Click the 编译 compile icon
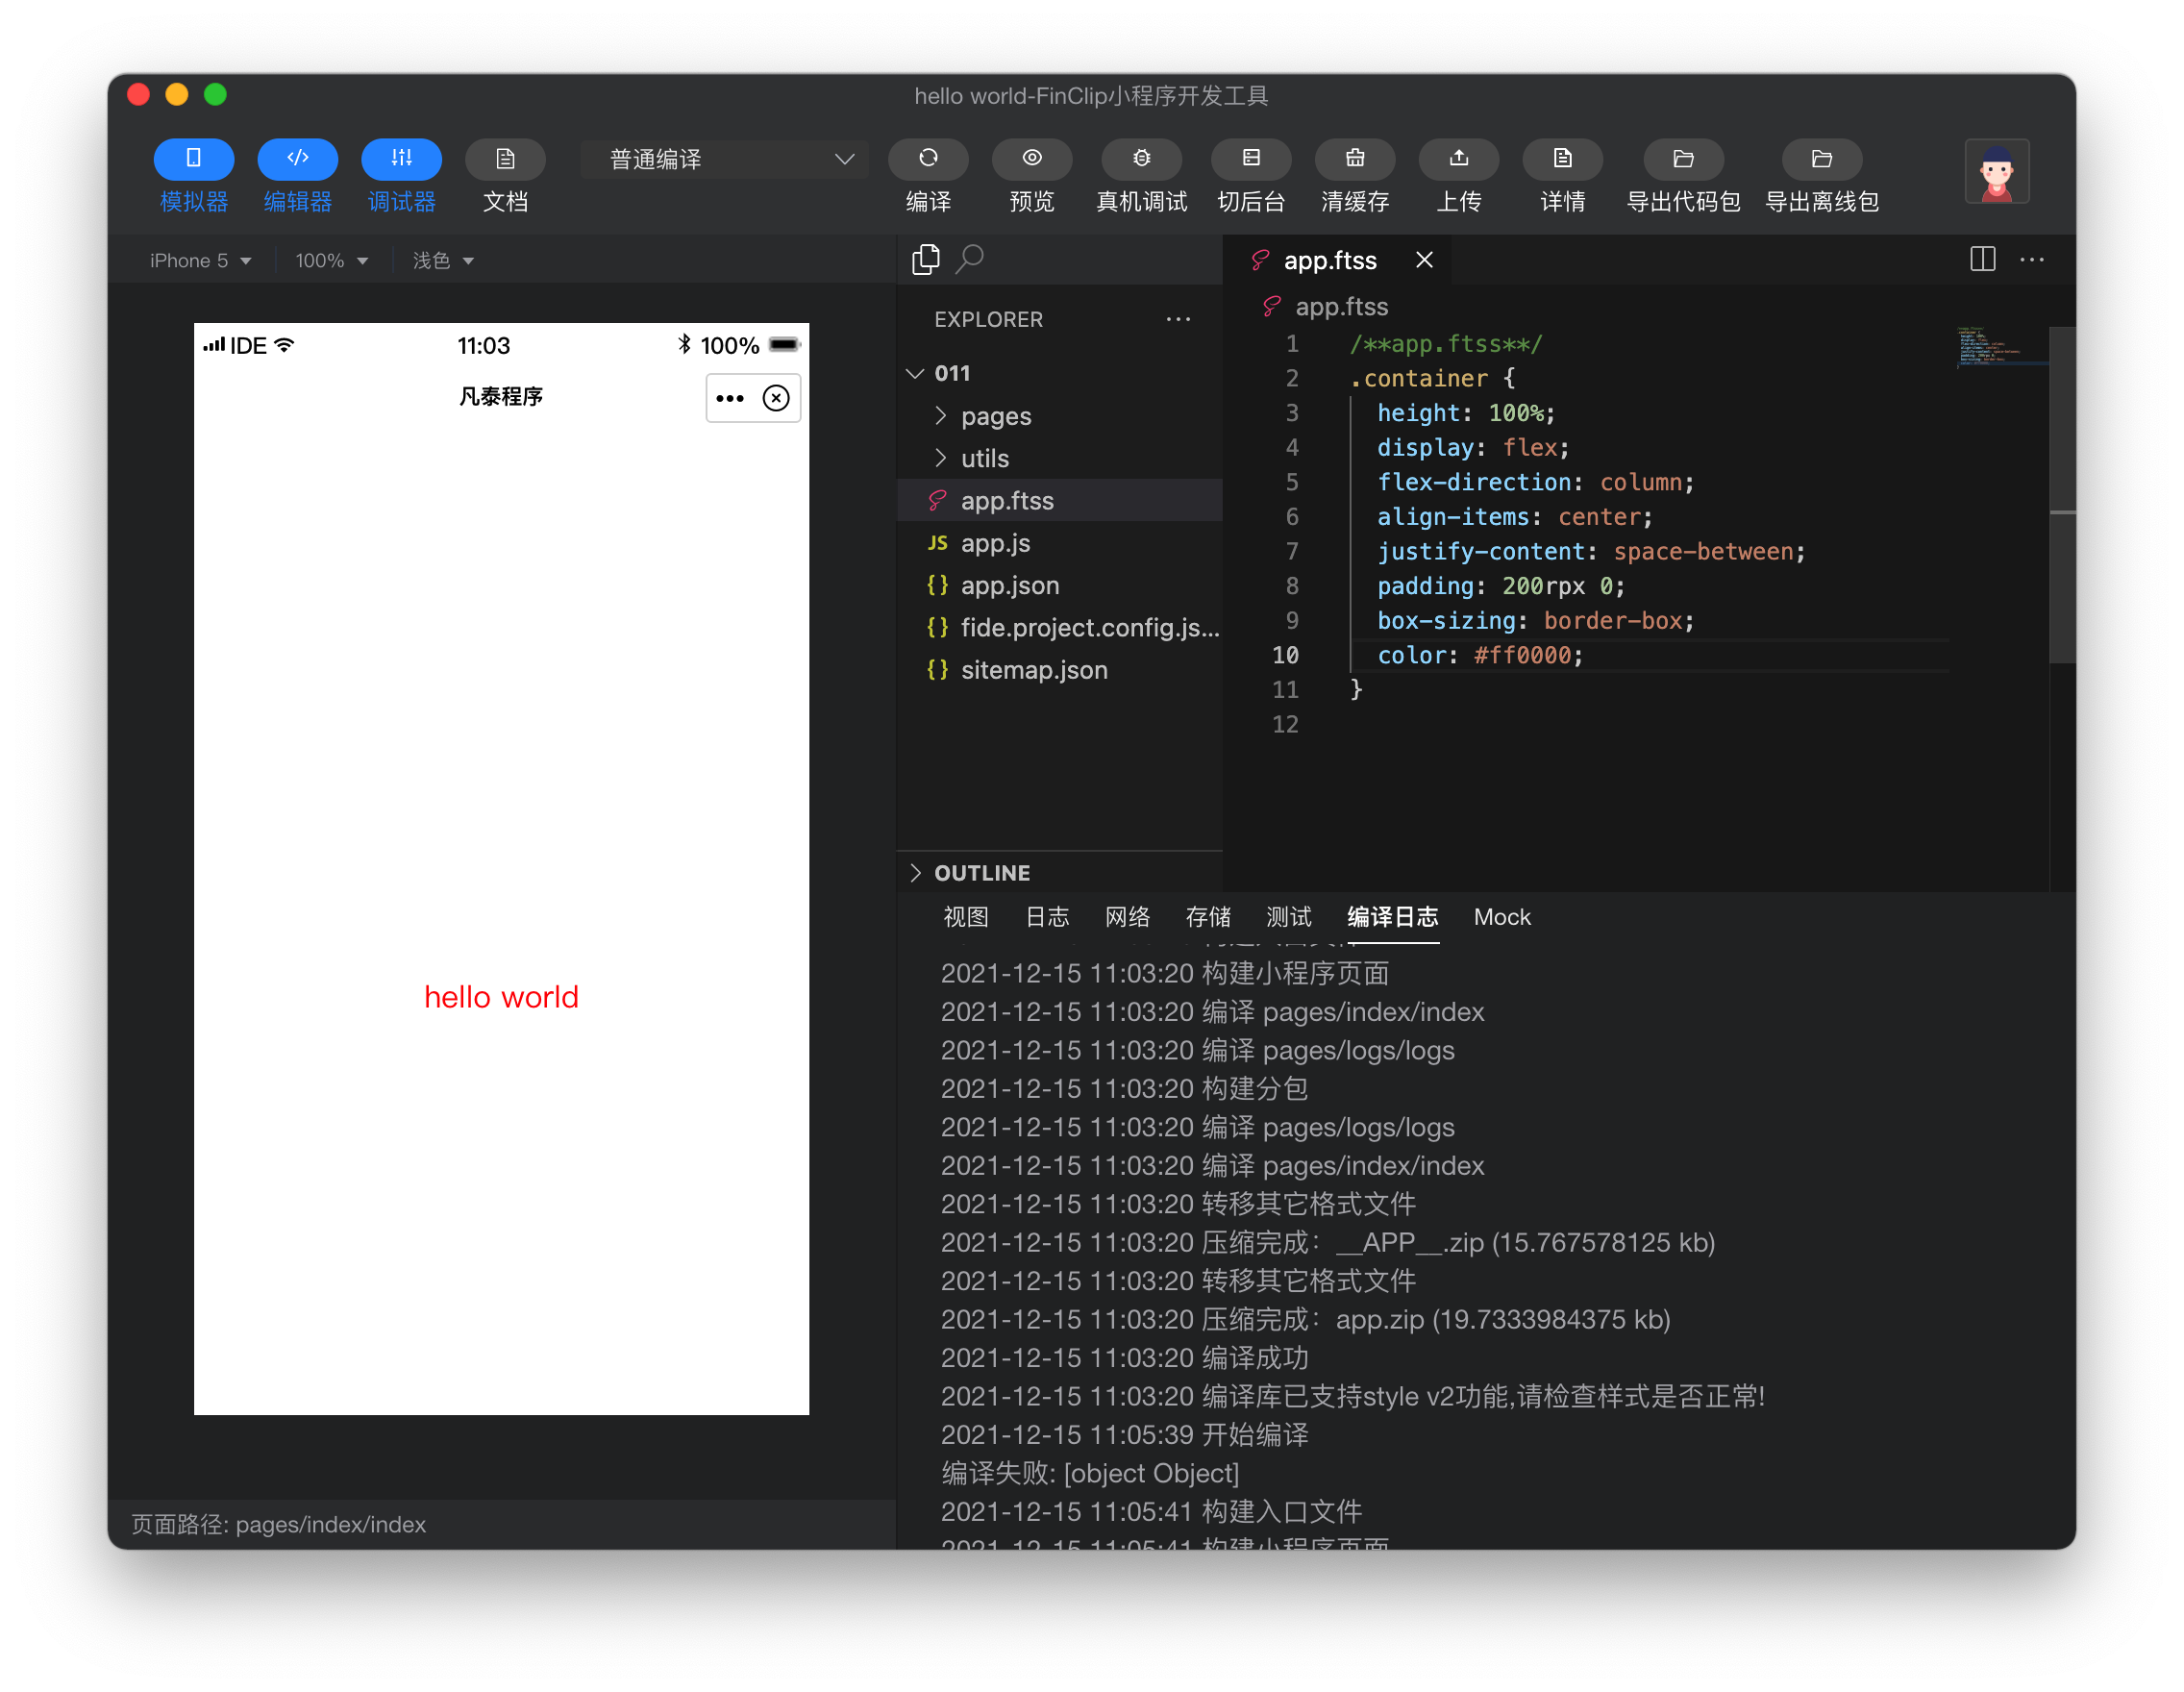The width and height of the screenshot is (2184, 1692). point(928,159)
